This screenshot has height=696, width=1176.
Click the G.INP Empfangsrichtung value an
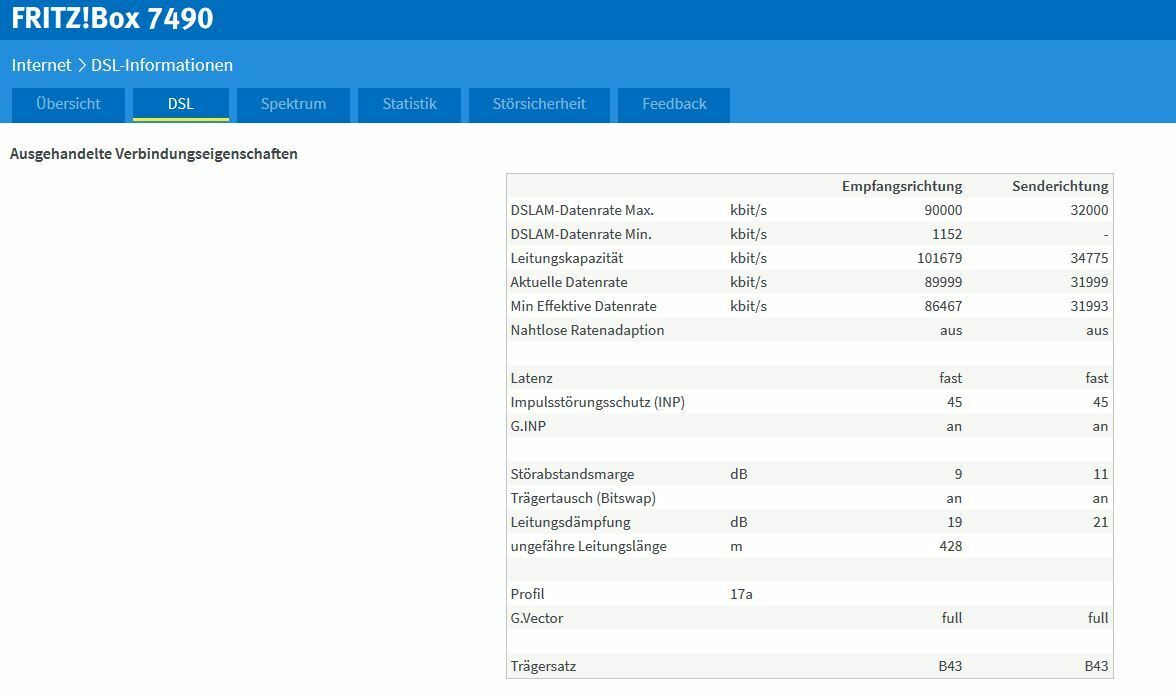click(954, 426)
